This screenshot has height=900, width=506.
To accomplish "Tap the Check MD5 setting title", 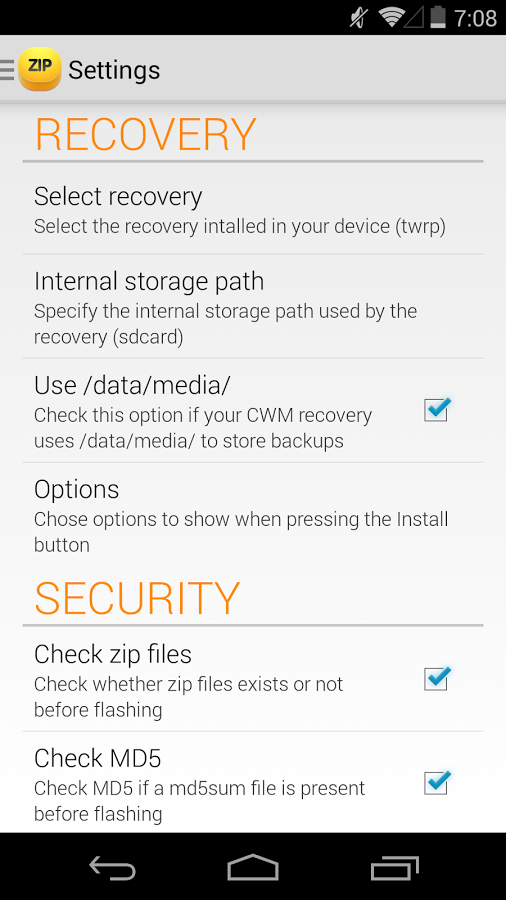I will pos(98,758).
